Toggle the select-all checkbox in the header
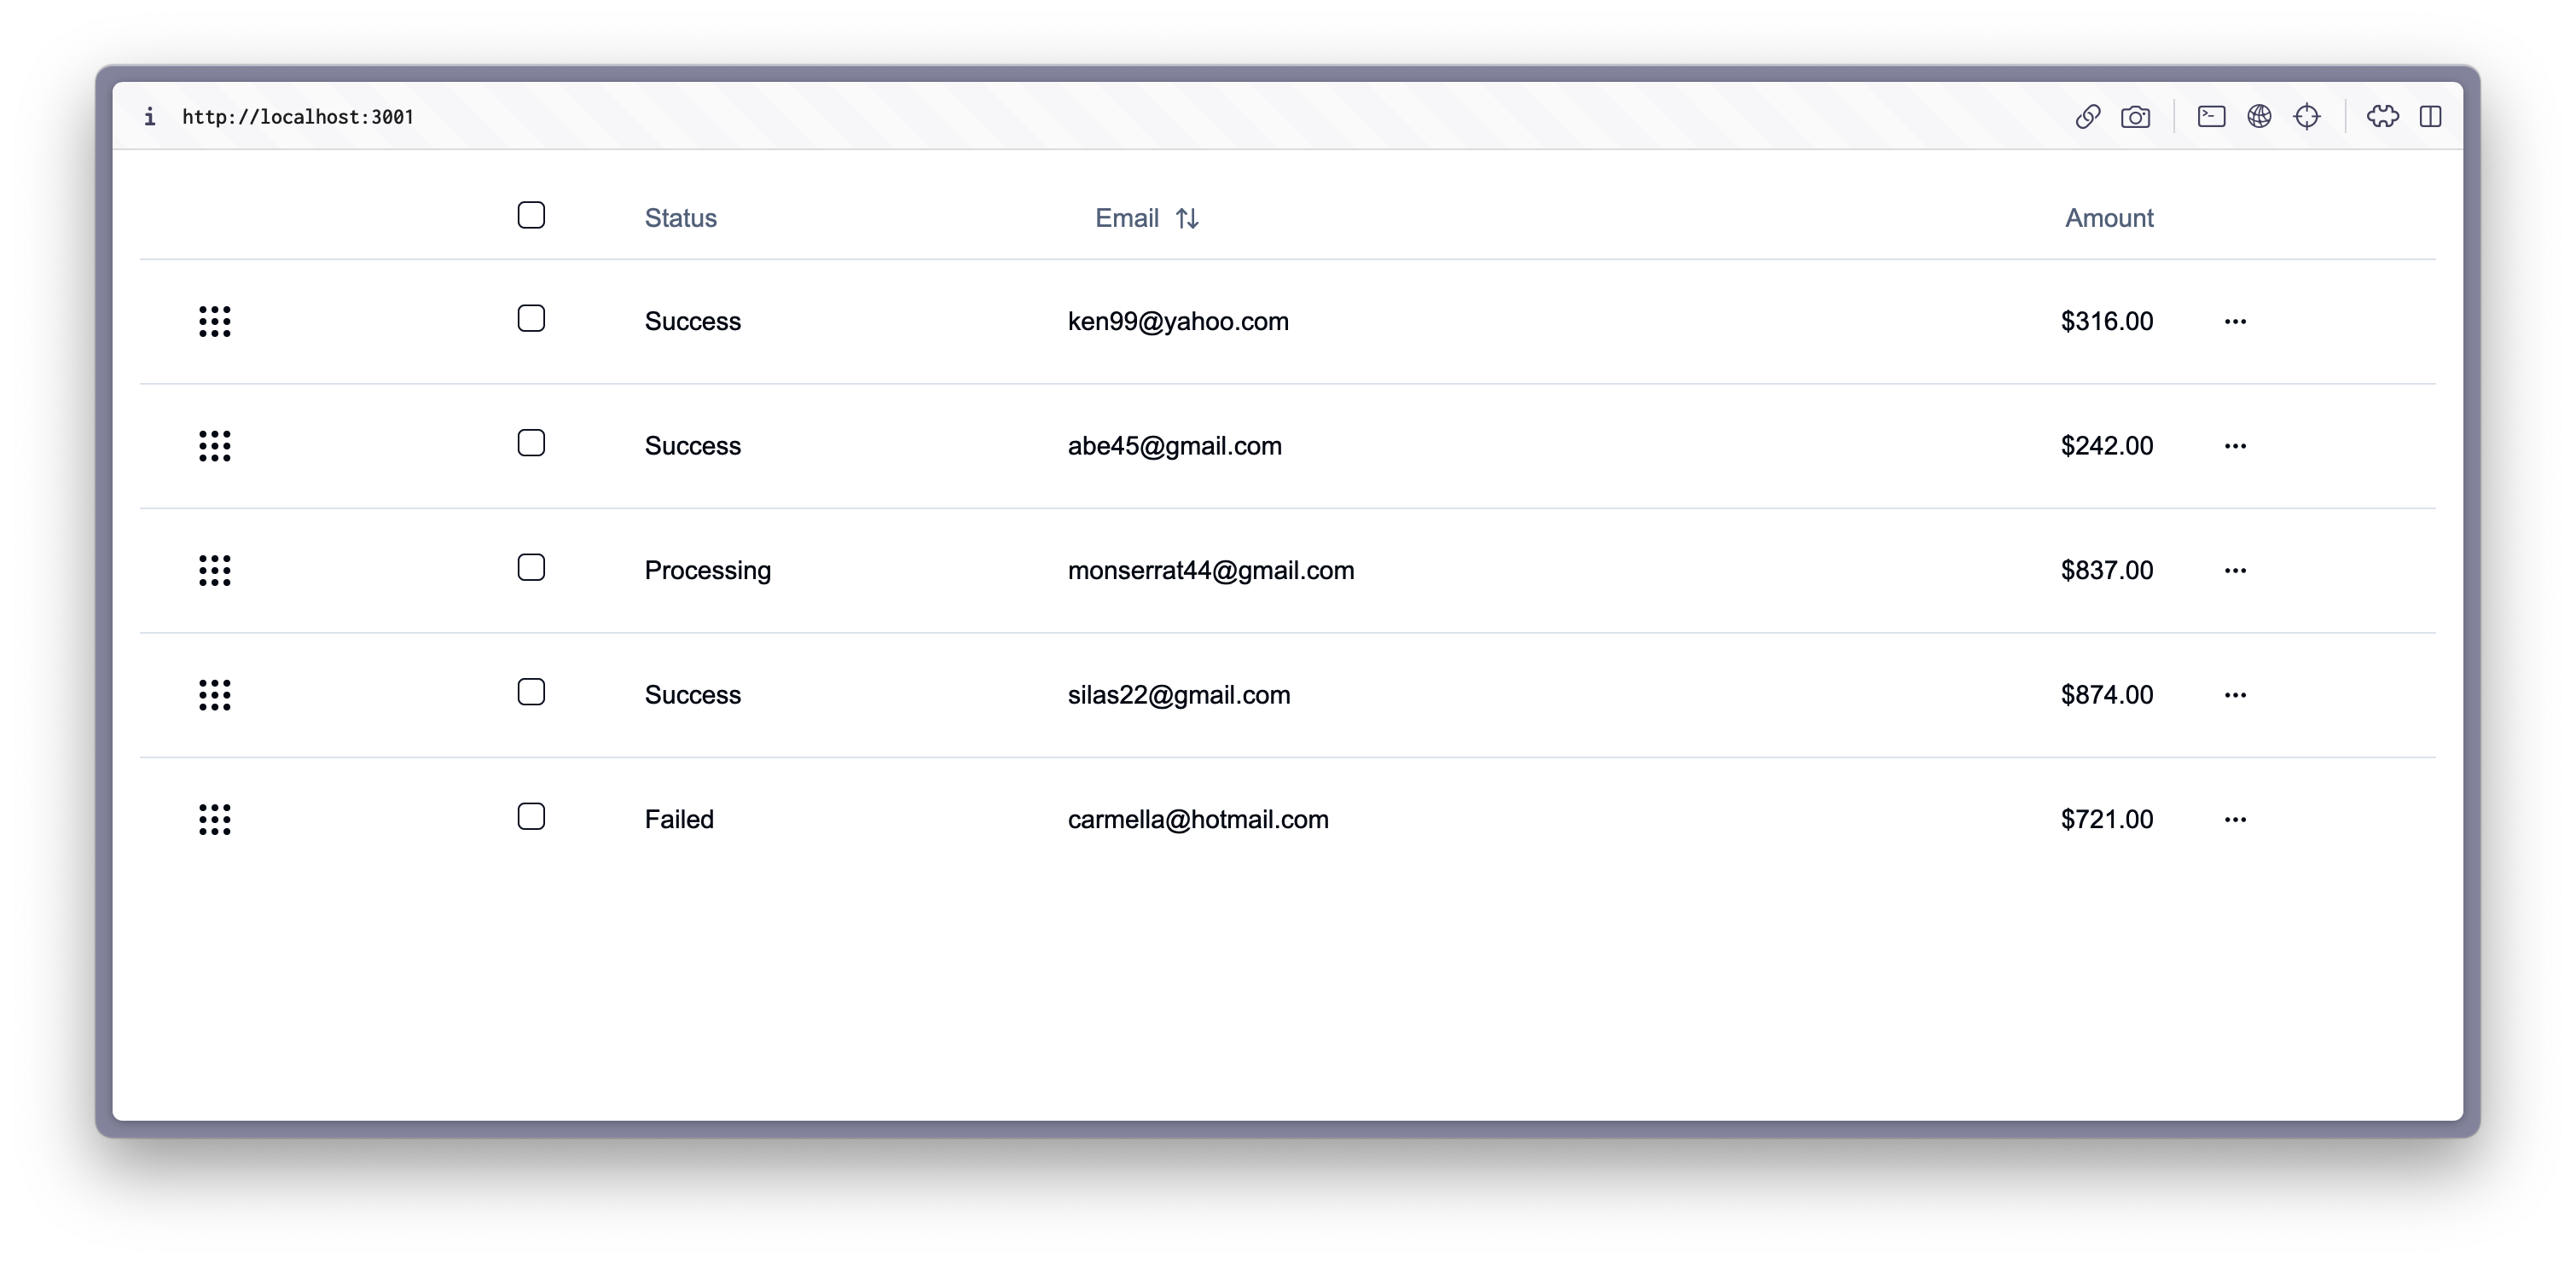This screenshot has height=1264, width=2576. [x=531, y=215]
